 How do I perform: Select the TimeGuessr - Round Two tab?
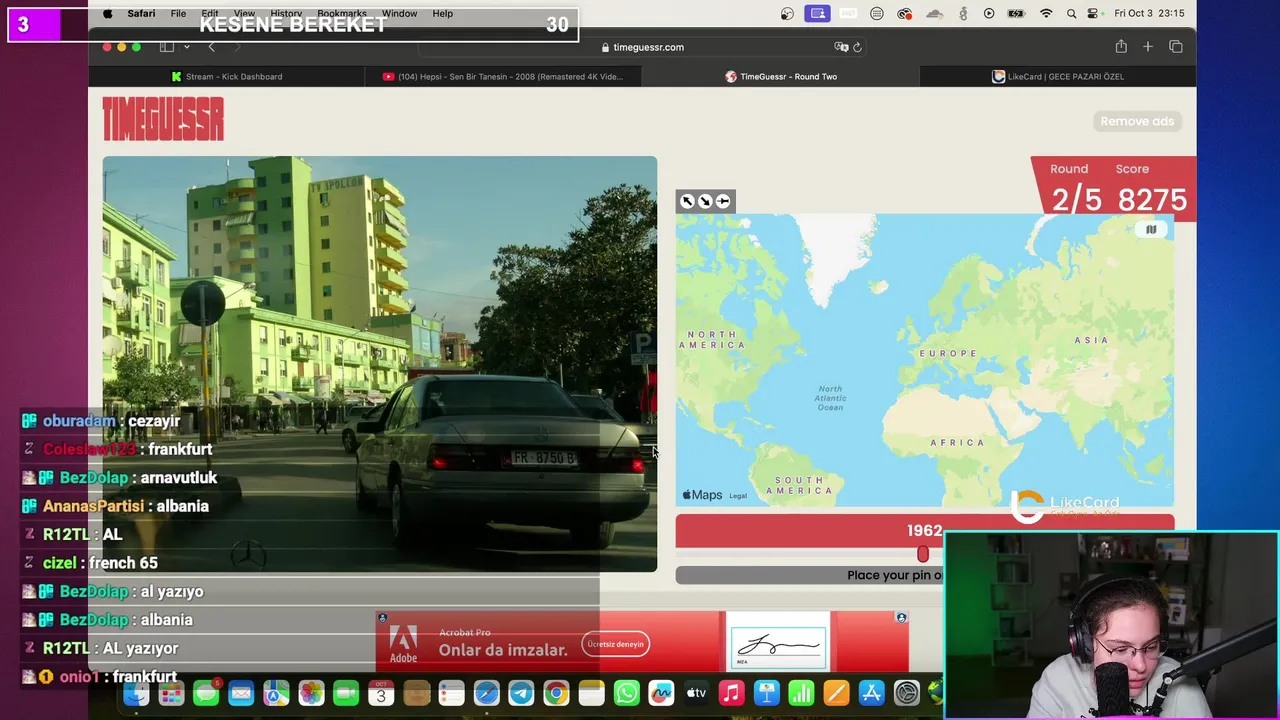(781, 76)
